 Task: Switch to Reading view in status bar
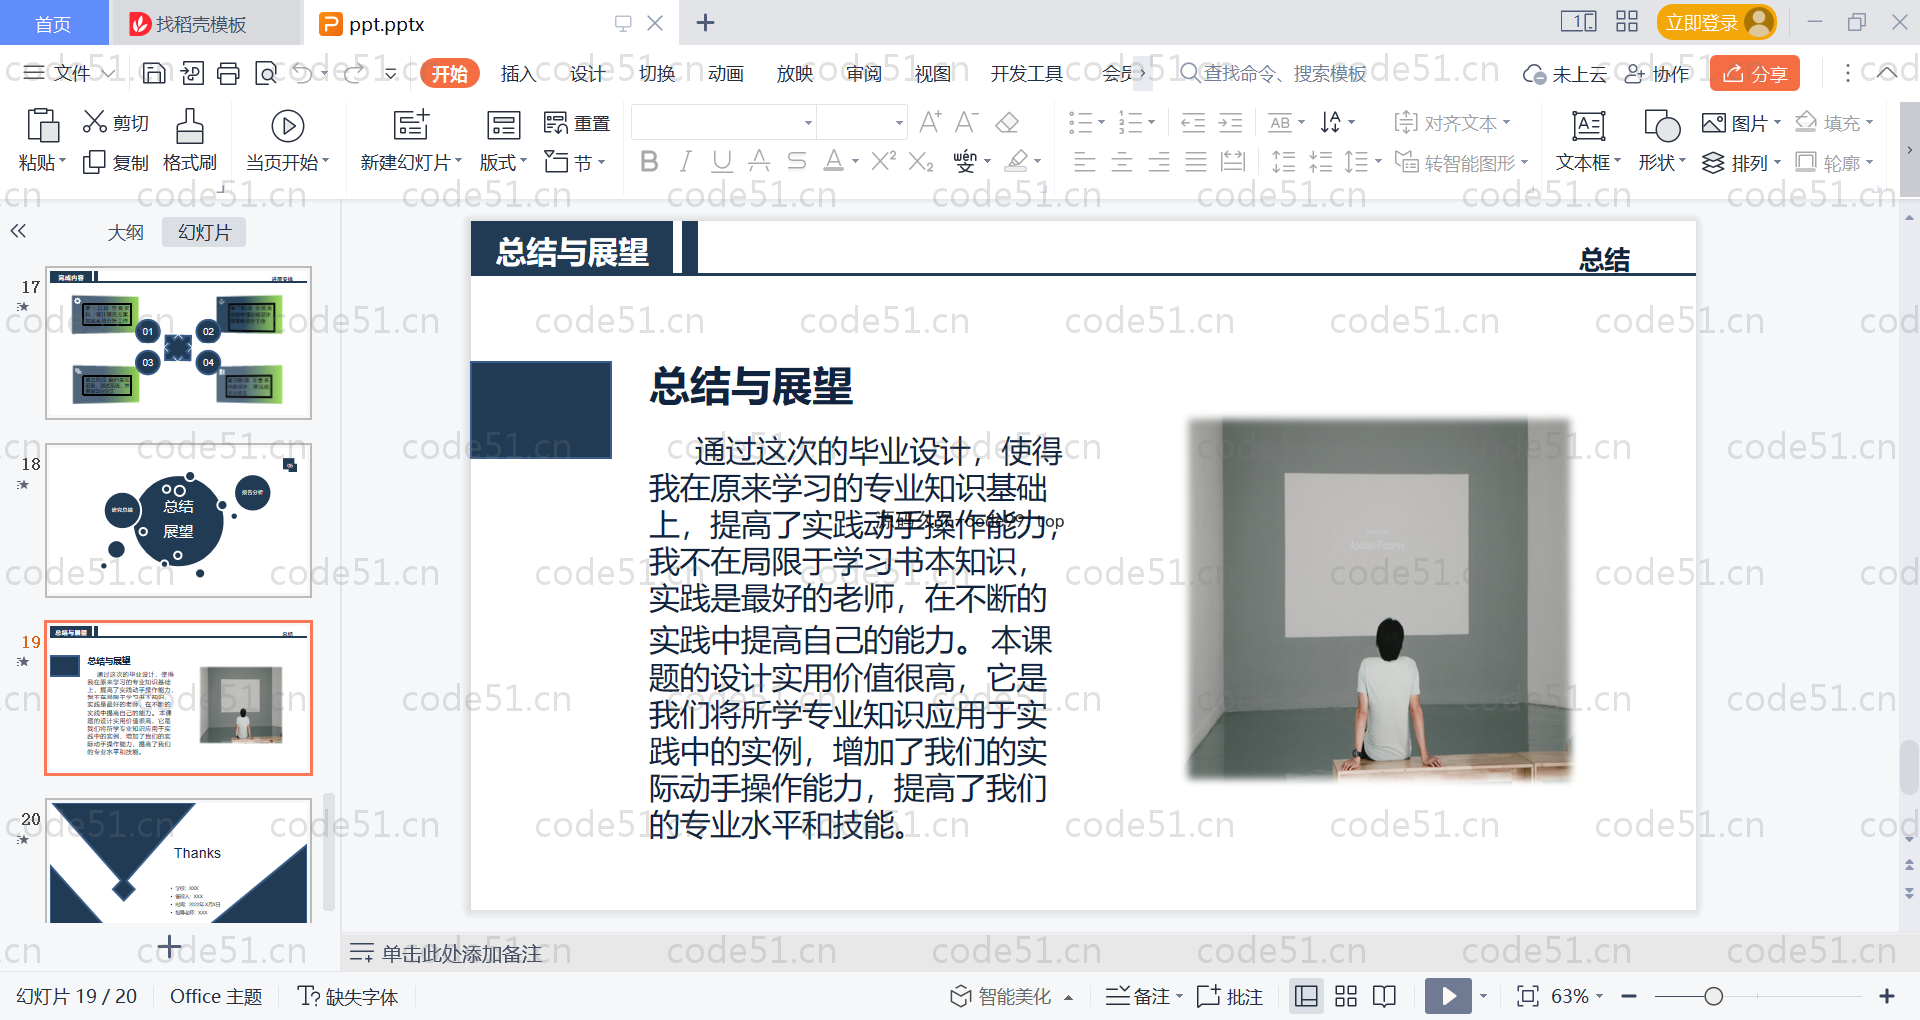coord(1385,996)
